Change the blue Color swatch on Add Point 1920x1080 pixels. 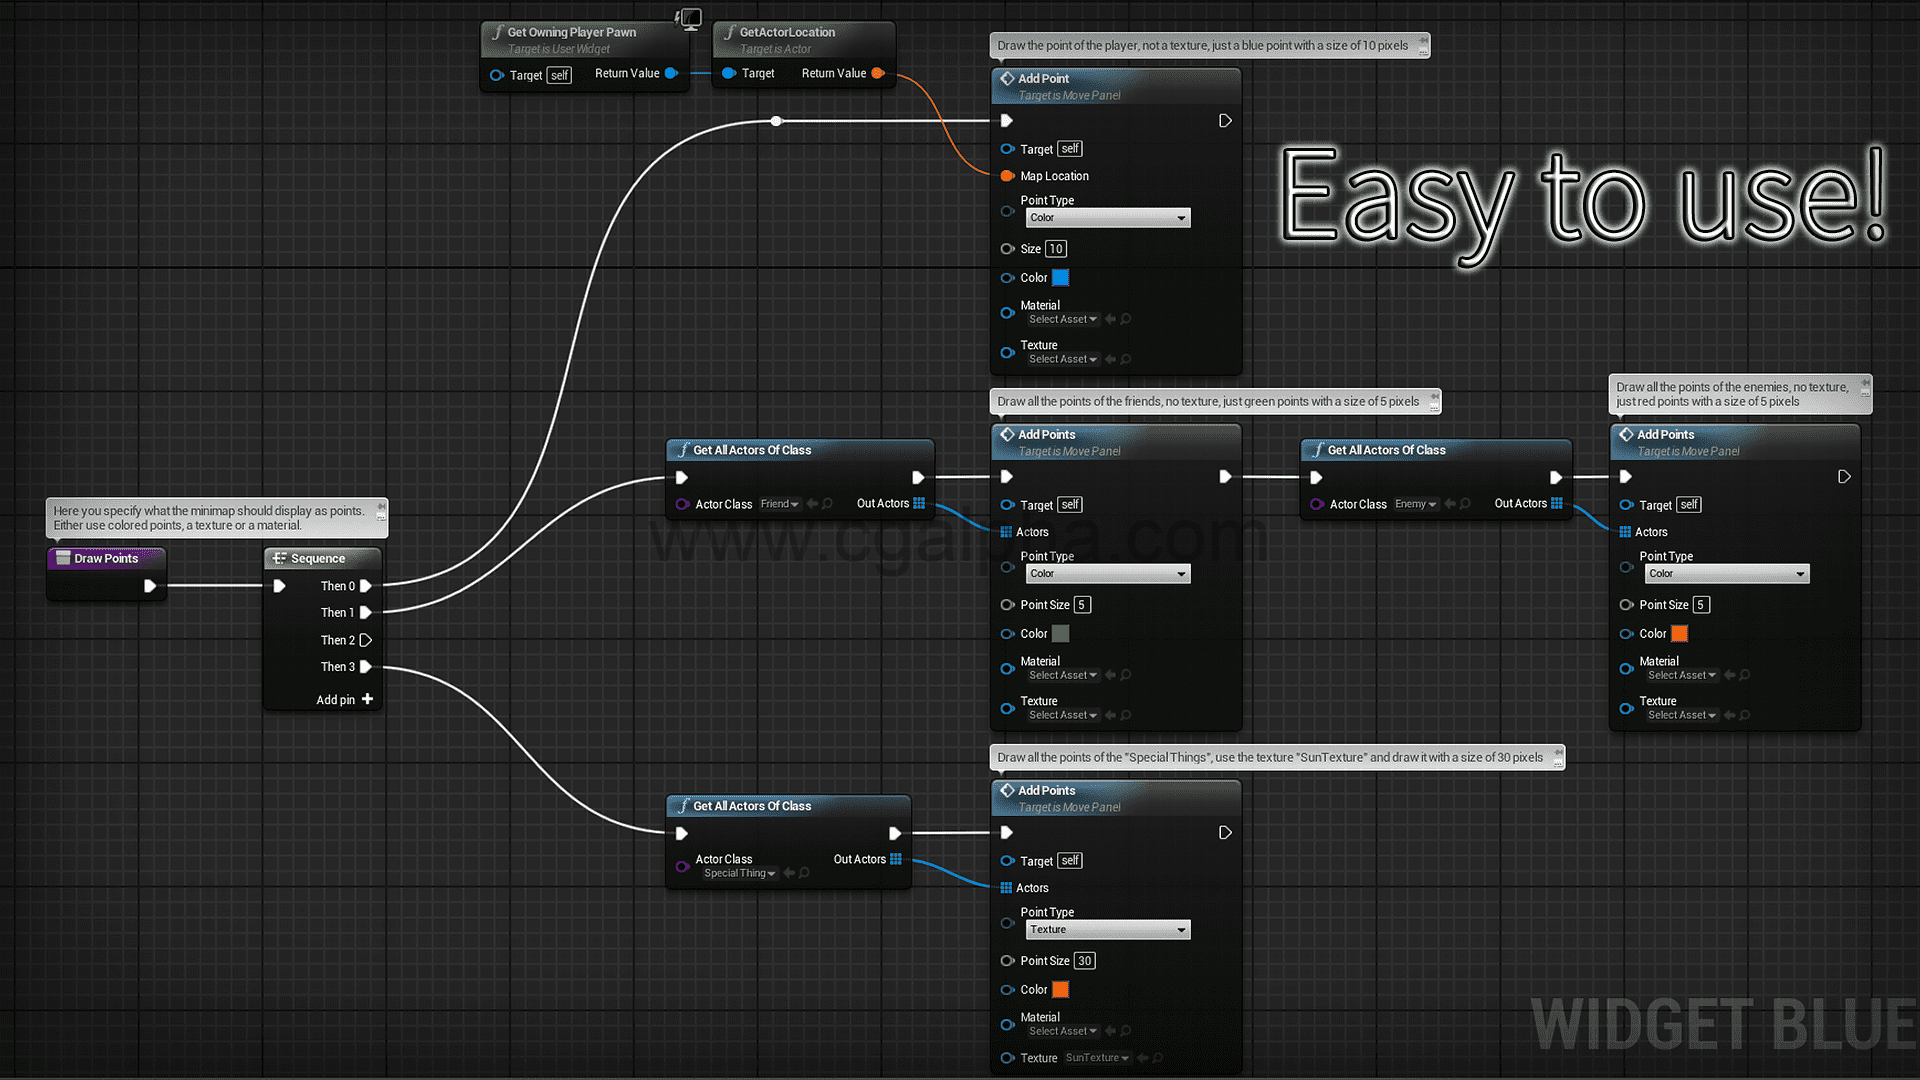click(1060, 278)
